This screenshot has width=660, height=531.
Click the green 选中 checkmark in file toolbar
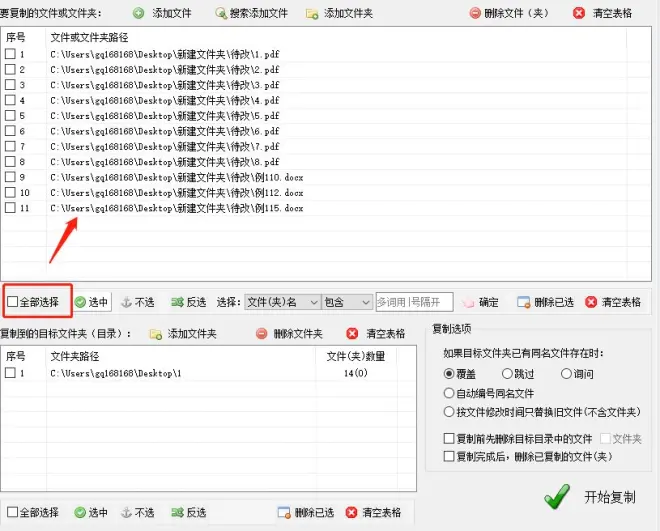[x=80, y=302]
